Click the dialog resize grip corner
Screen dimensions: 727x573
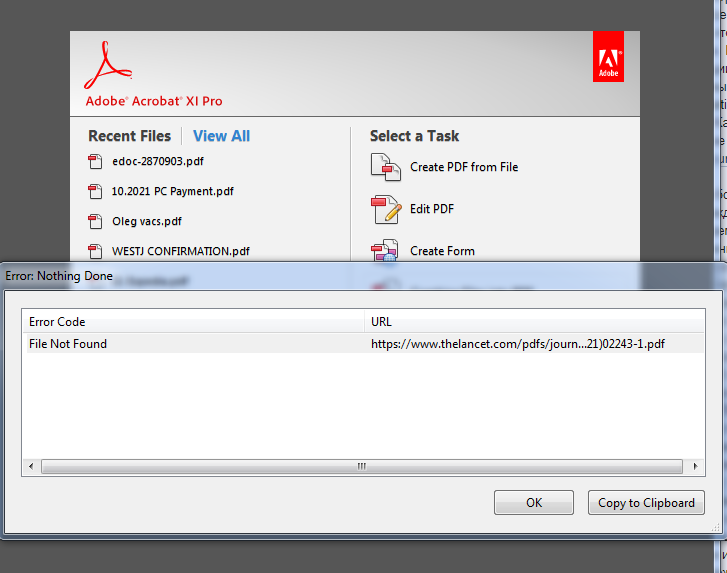click(717, 527)
